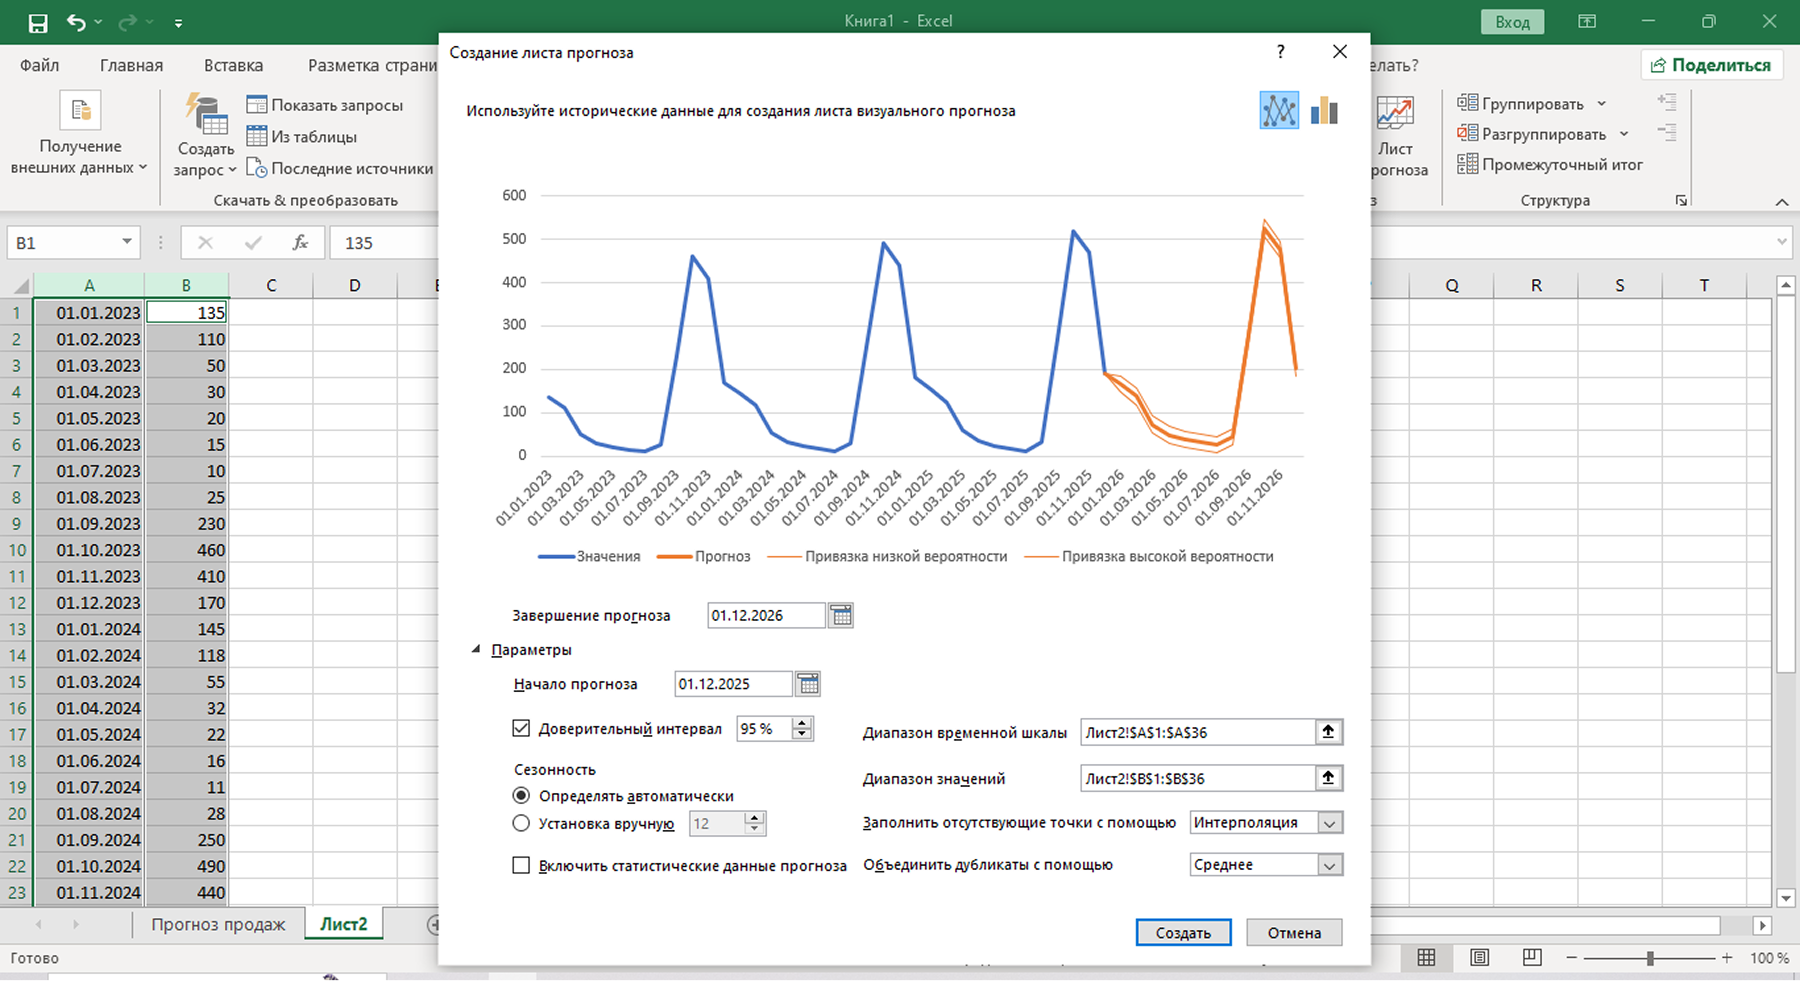Image resolution: width=1800 pixels, height=981 pixels.
Task: Switch to the Прогноз продаж sheet tab
Action: [218, 924]
